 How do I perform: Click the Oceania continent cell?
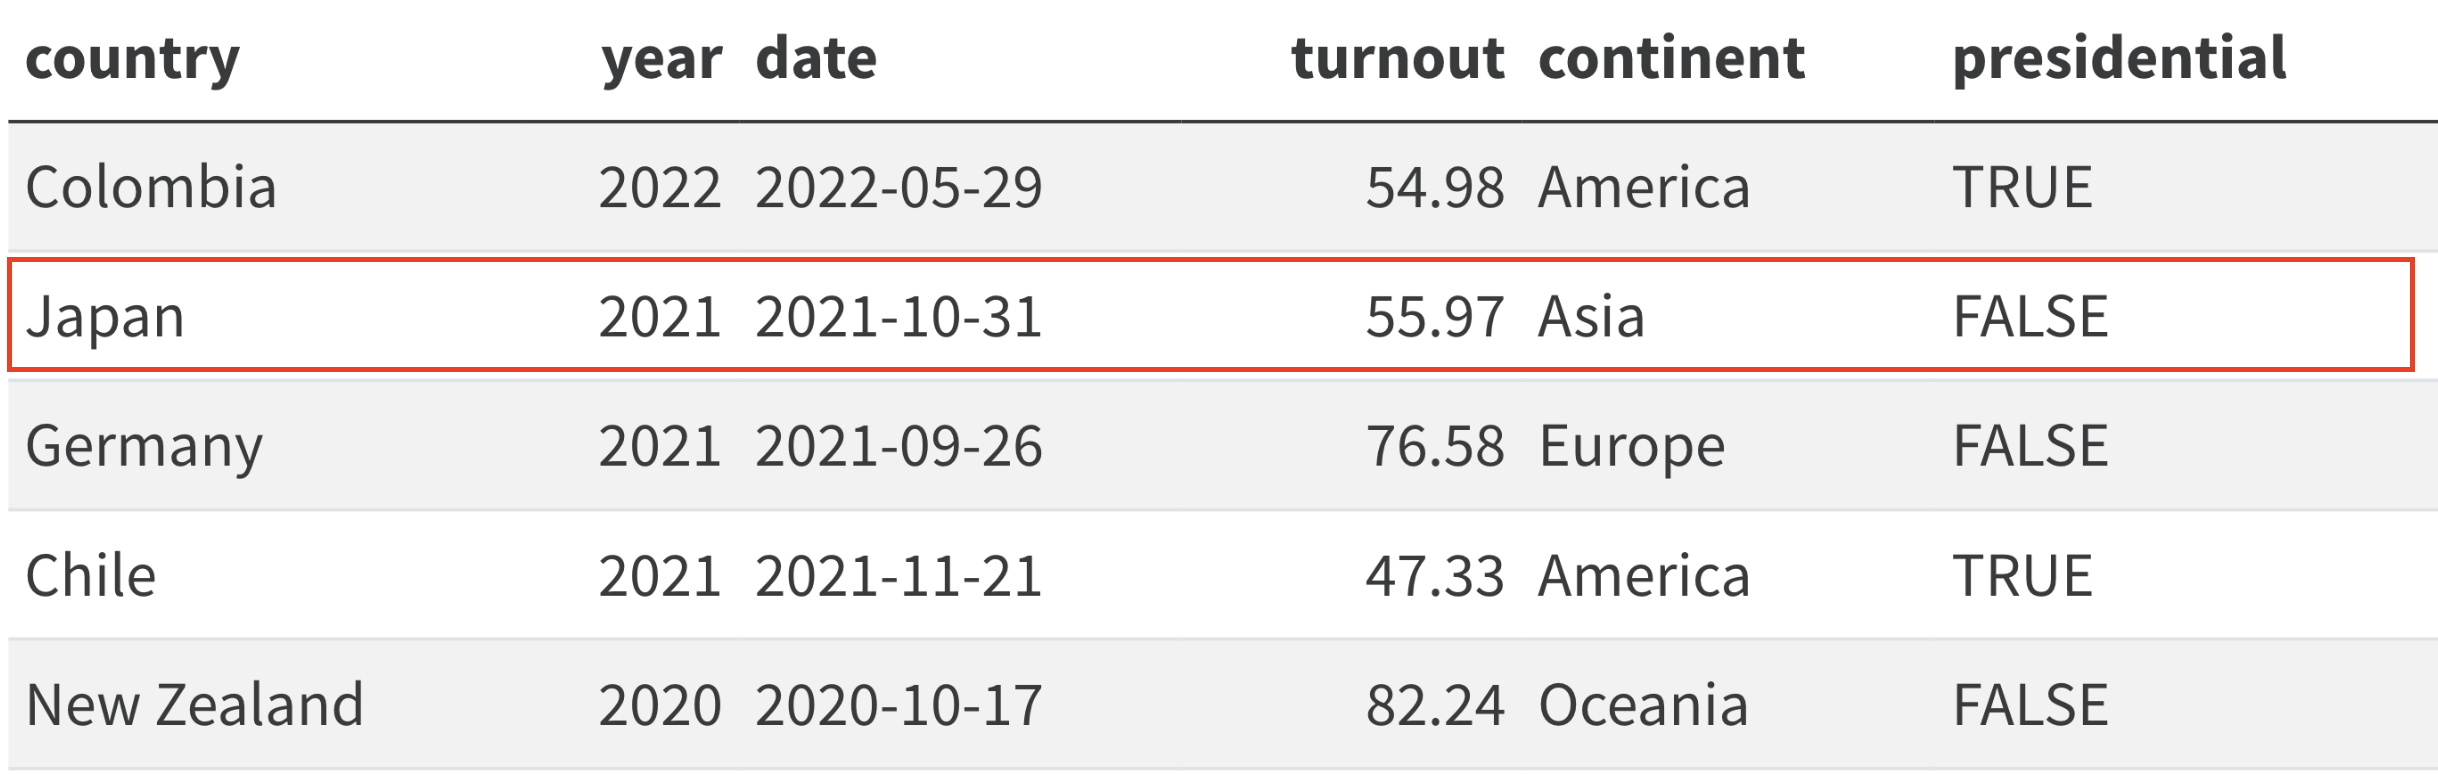click(1643, 705)
